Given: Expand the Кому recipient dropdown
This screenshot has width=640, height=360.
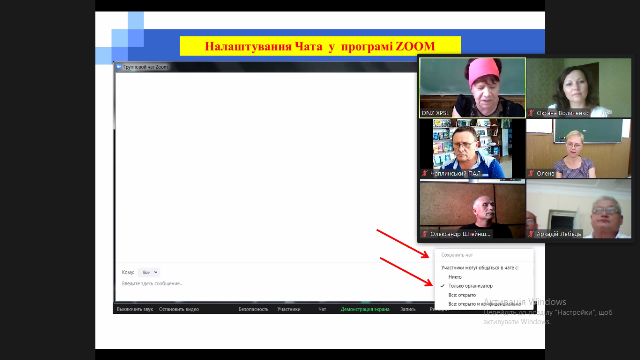Looking at the screenshot, I should coord(149,272).
